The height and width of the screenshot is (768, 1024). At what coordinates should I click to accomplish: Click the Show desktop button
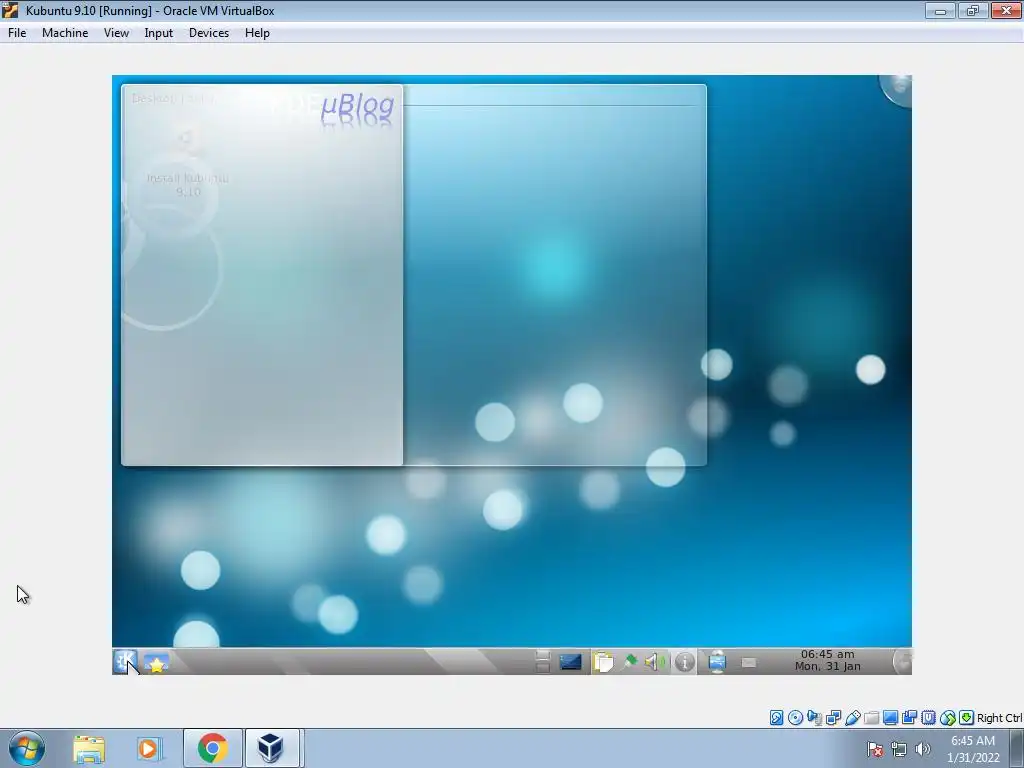1017,748
